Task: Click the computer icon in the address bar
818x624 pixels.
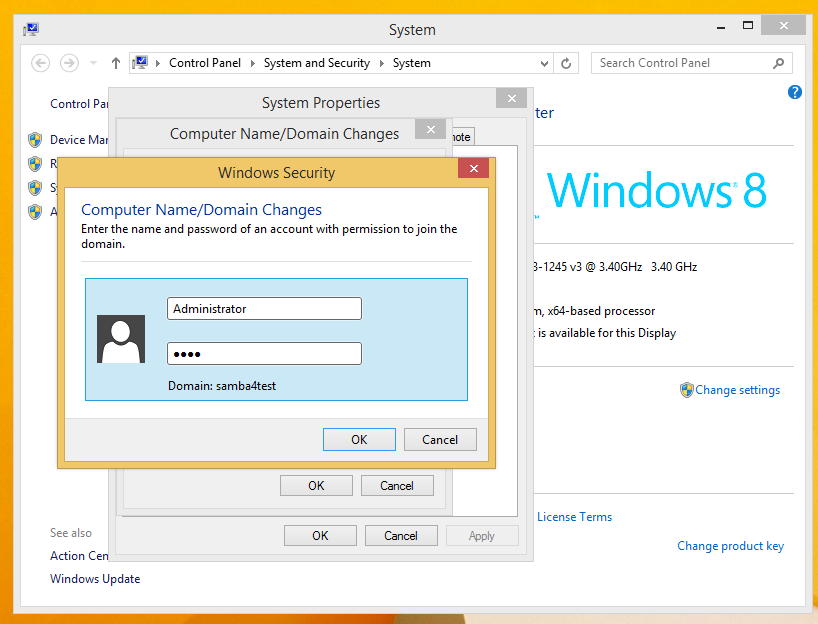Action: tap(140, 63)
